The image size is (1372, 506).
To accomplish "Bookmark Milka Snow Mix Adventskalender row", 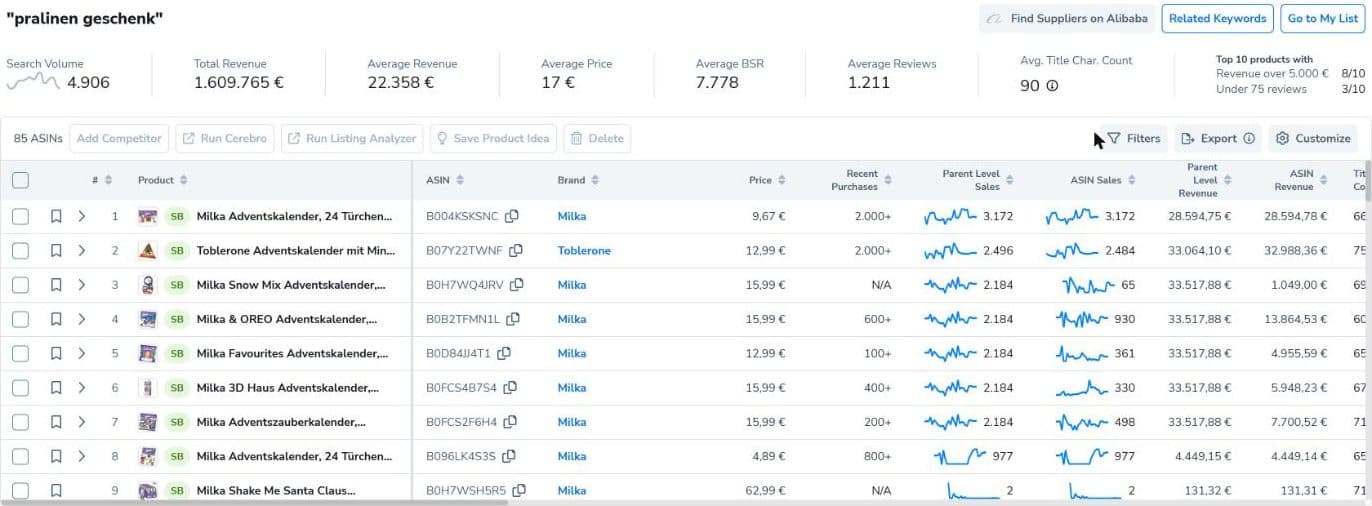I will tap(56, 285).
